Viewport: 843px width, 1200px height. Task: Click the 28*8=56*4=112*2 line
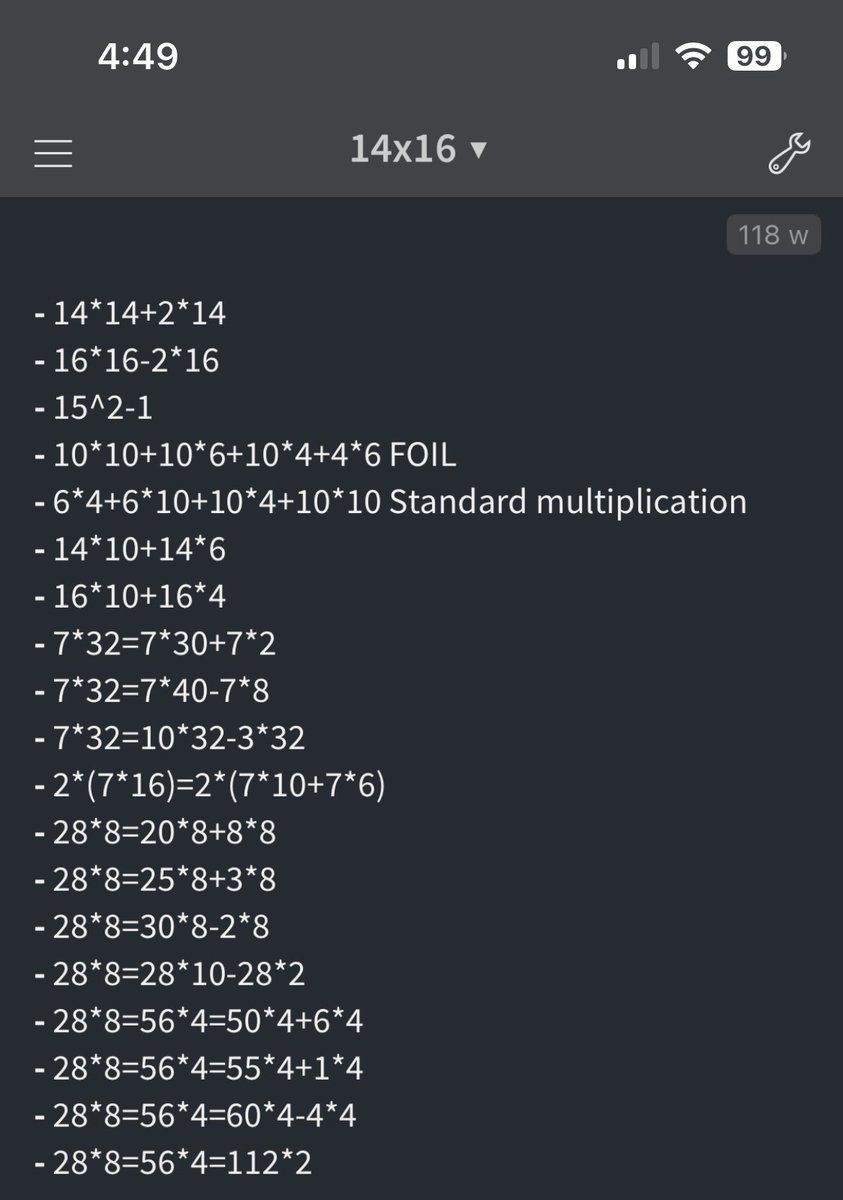182,1163
